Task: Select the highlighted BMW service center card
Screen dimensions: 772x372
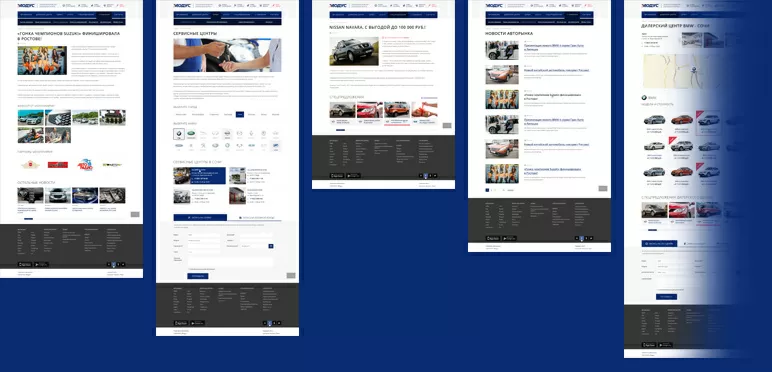Action: (199, 176)
